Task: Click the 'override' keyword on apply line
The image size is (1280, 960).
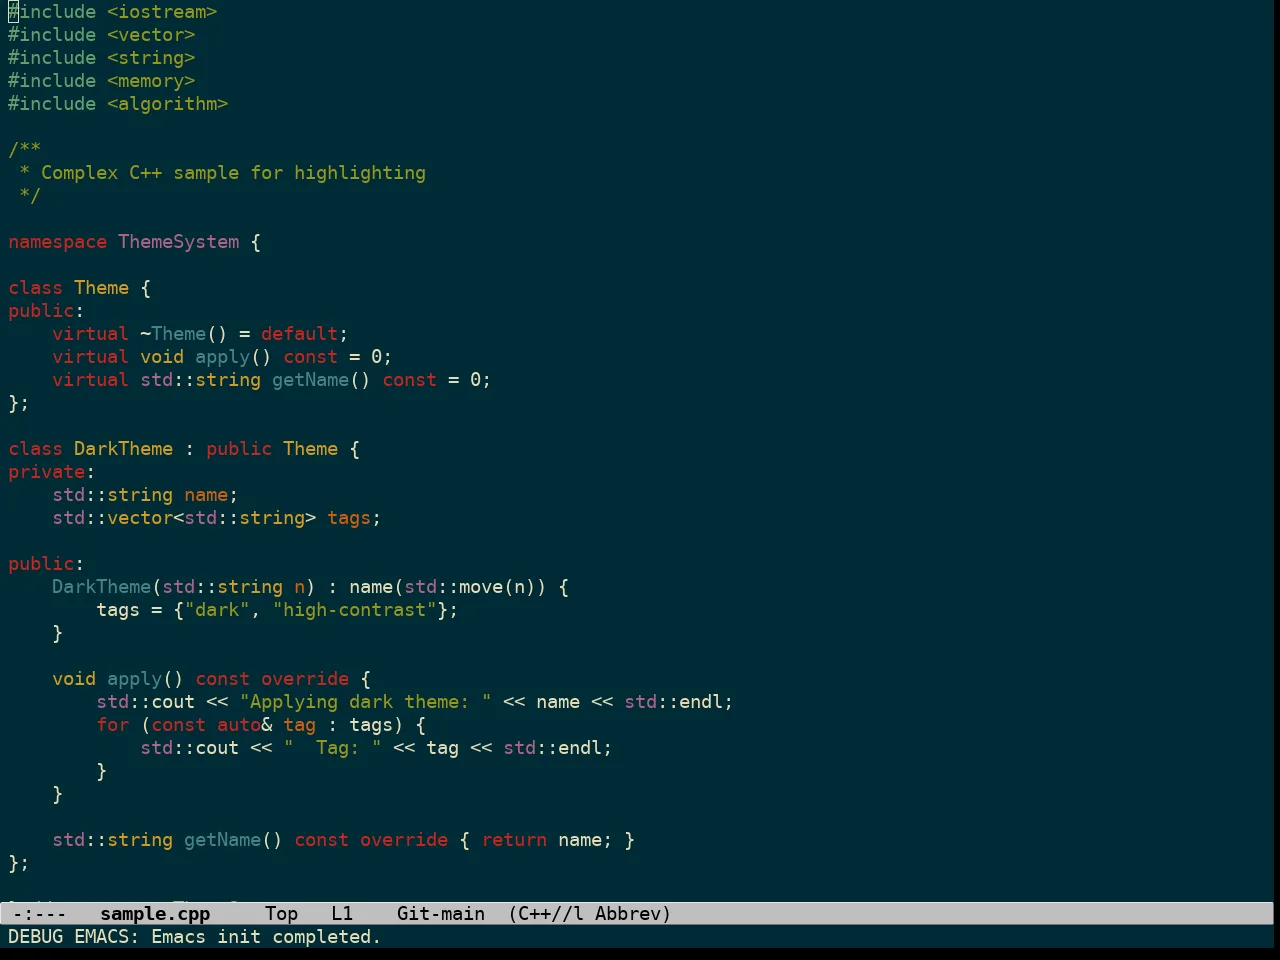Action: click(305, 679)
